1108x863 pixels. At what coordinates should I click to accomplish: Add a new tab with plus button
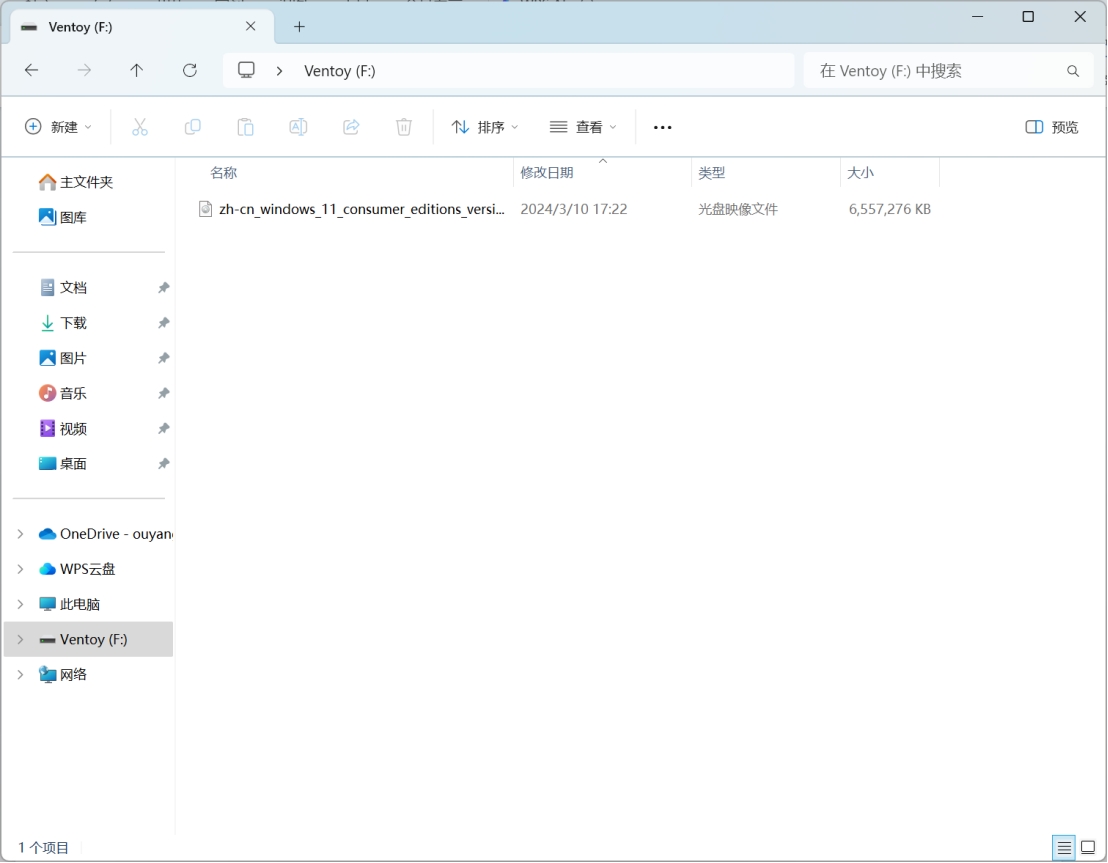point(299,27)
